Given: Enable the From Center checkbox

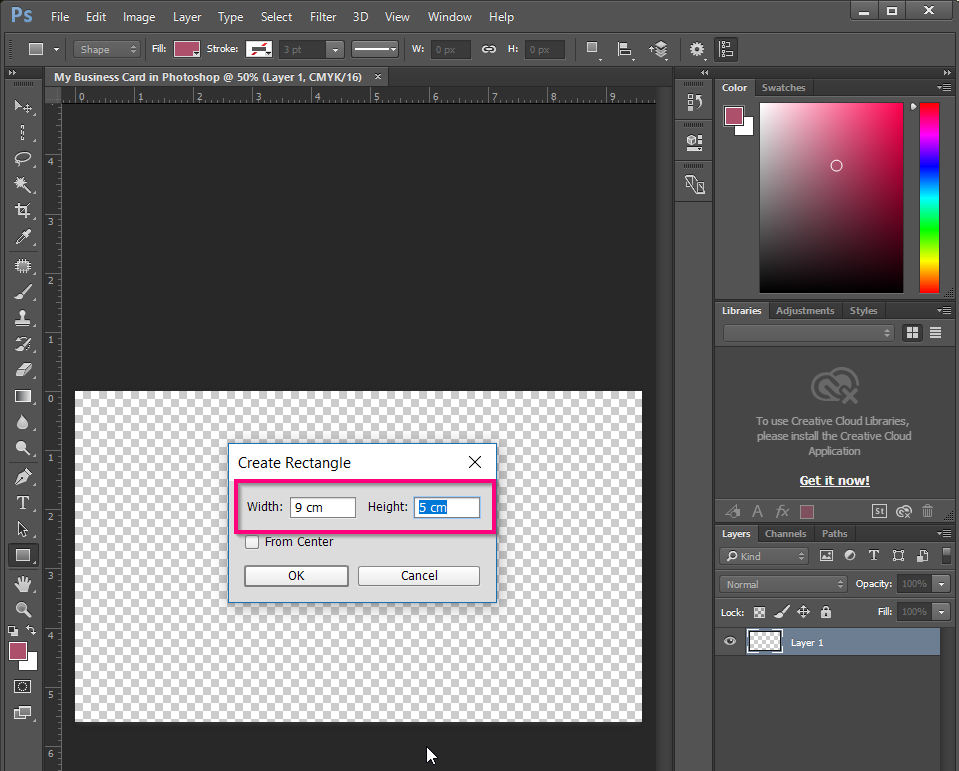Looking at the screenshot, I should (252, 542).
